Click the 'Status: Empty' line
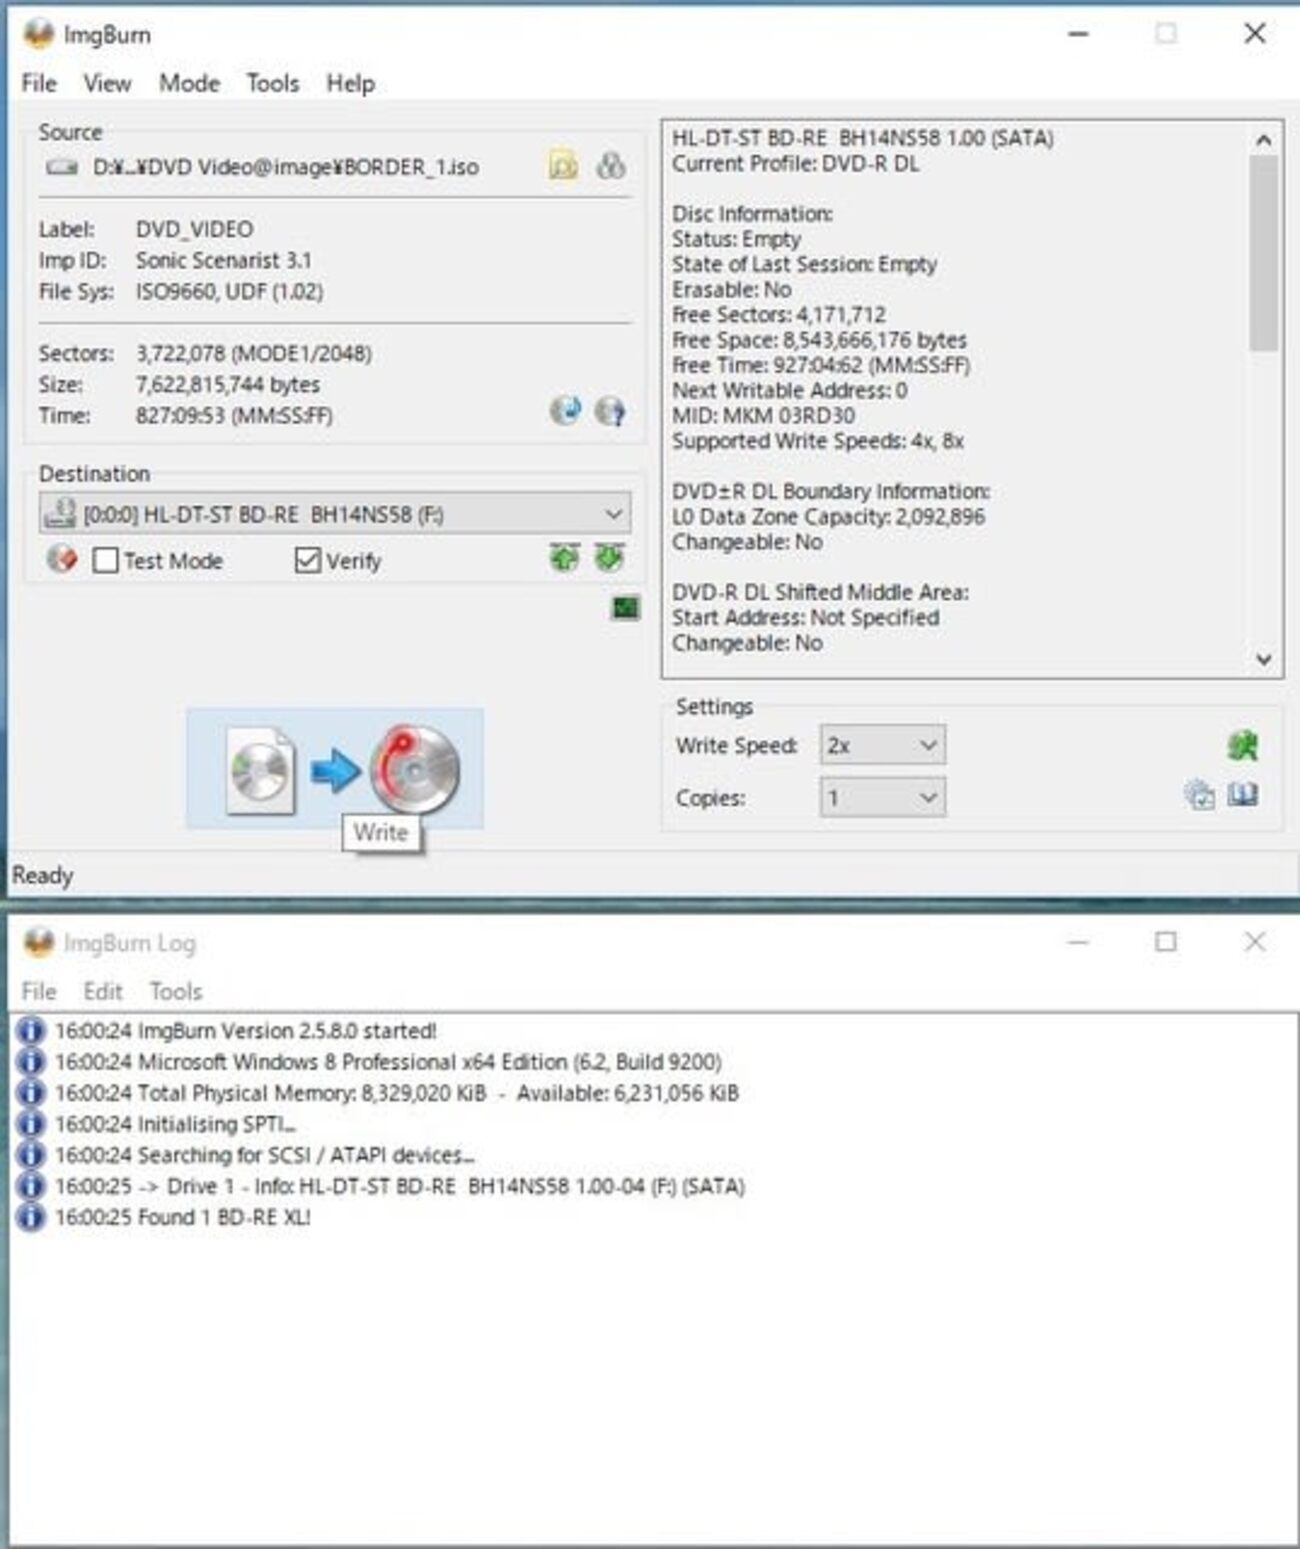 pyautogui.click(x=736, y=240)
